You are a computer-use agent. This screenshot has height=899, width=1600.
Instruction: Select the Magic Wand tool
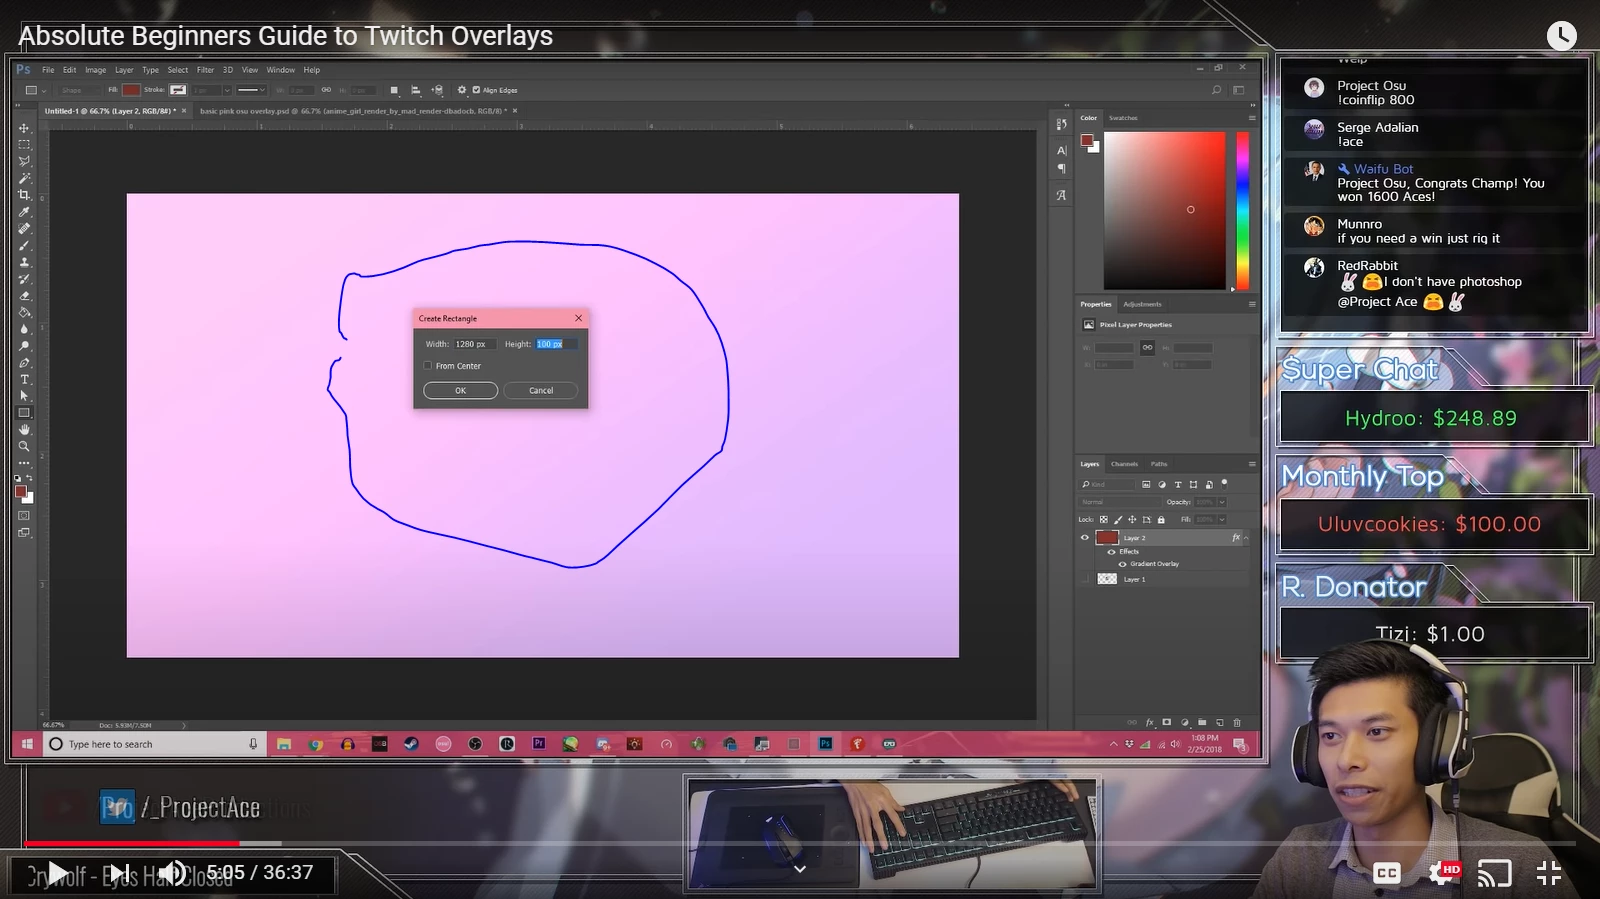point(24,178)
